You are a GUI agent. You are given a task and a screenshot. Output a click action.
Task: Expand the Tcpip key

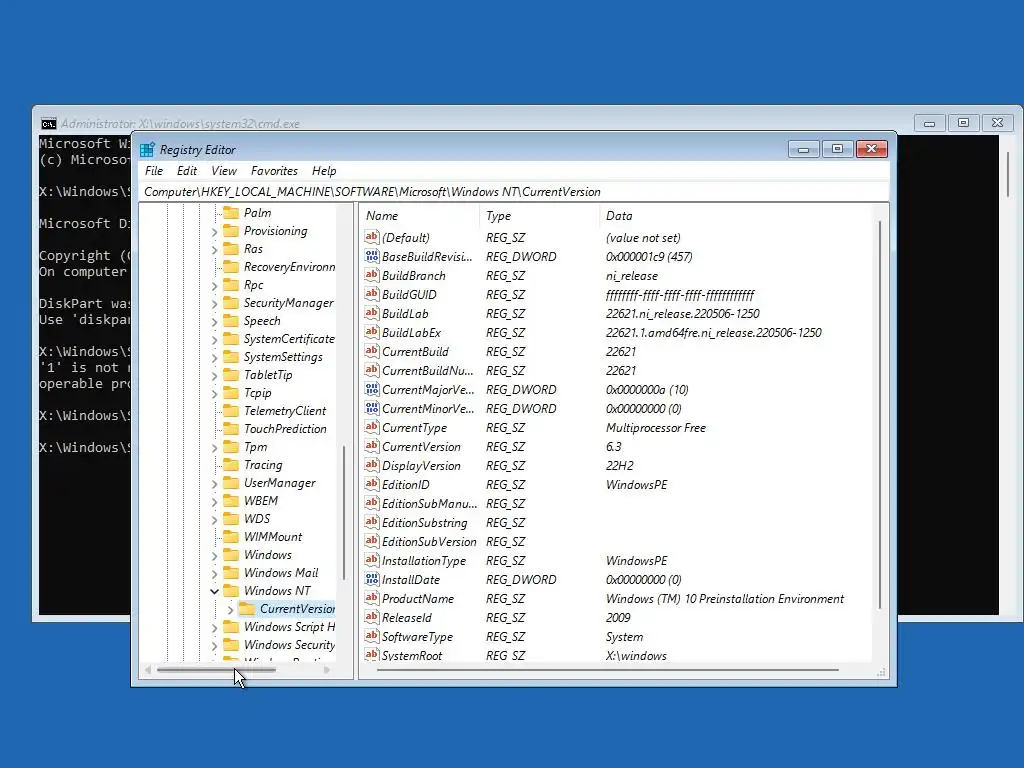214,393
